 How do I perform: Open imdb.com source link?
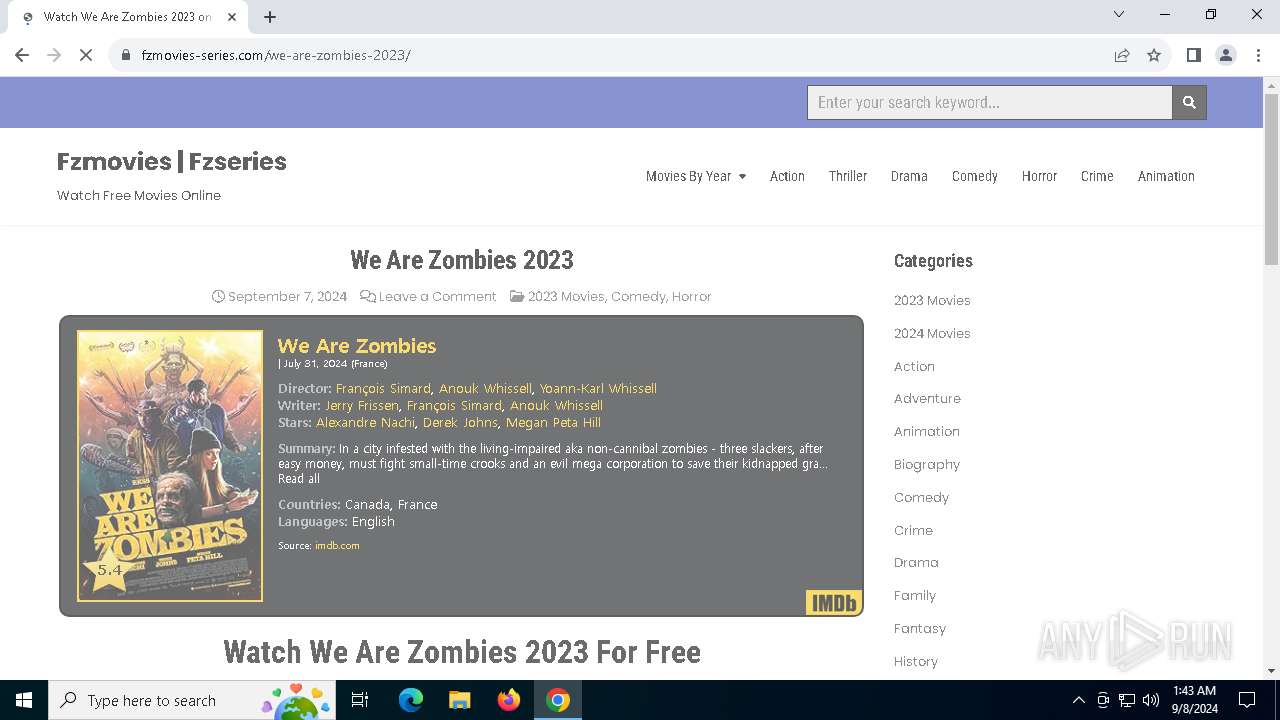click(x=337, y=545)
